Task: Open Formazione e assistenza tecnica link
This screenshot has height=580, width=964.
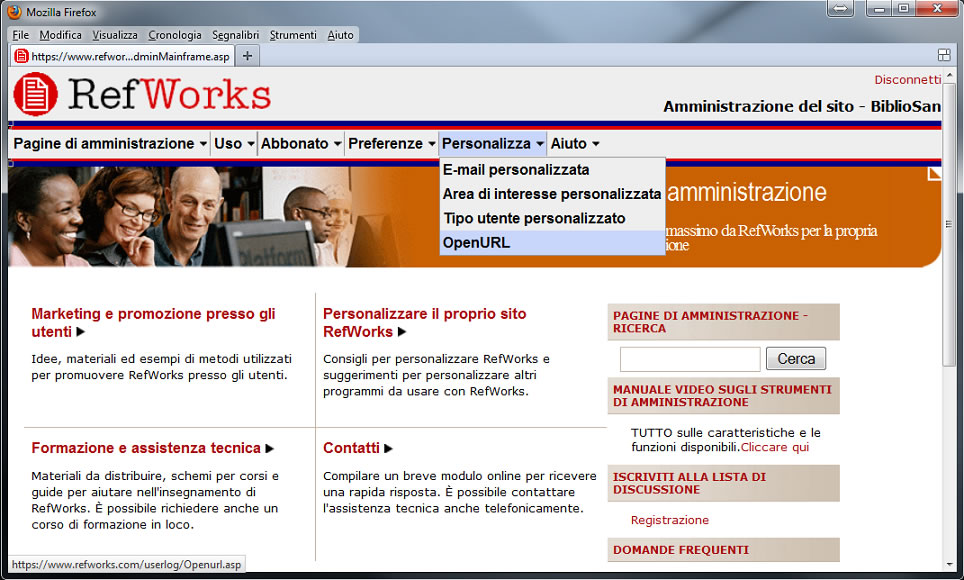Action: coord(146,448)
